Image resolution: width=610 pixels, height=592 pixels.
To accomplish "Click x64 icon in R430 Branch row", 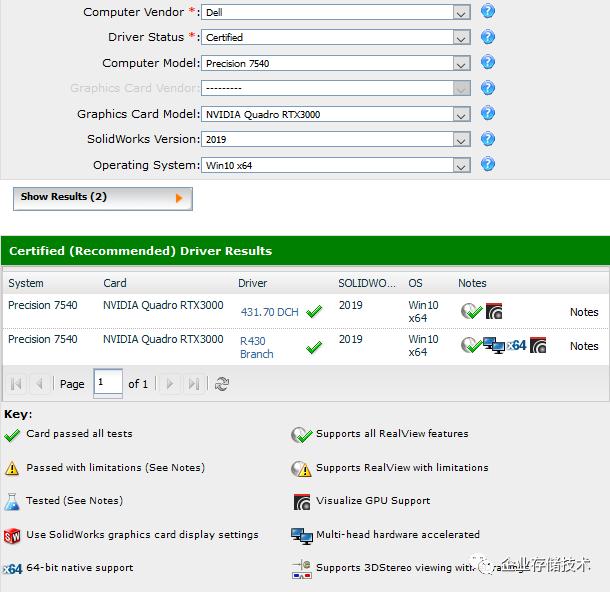I will (x=516, y=345).
